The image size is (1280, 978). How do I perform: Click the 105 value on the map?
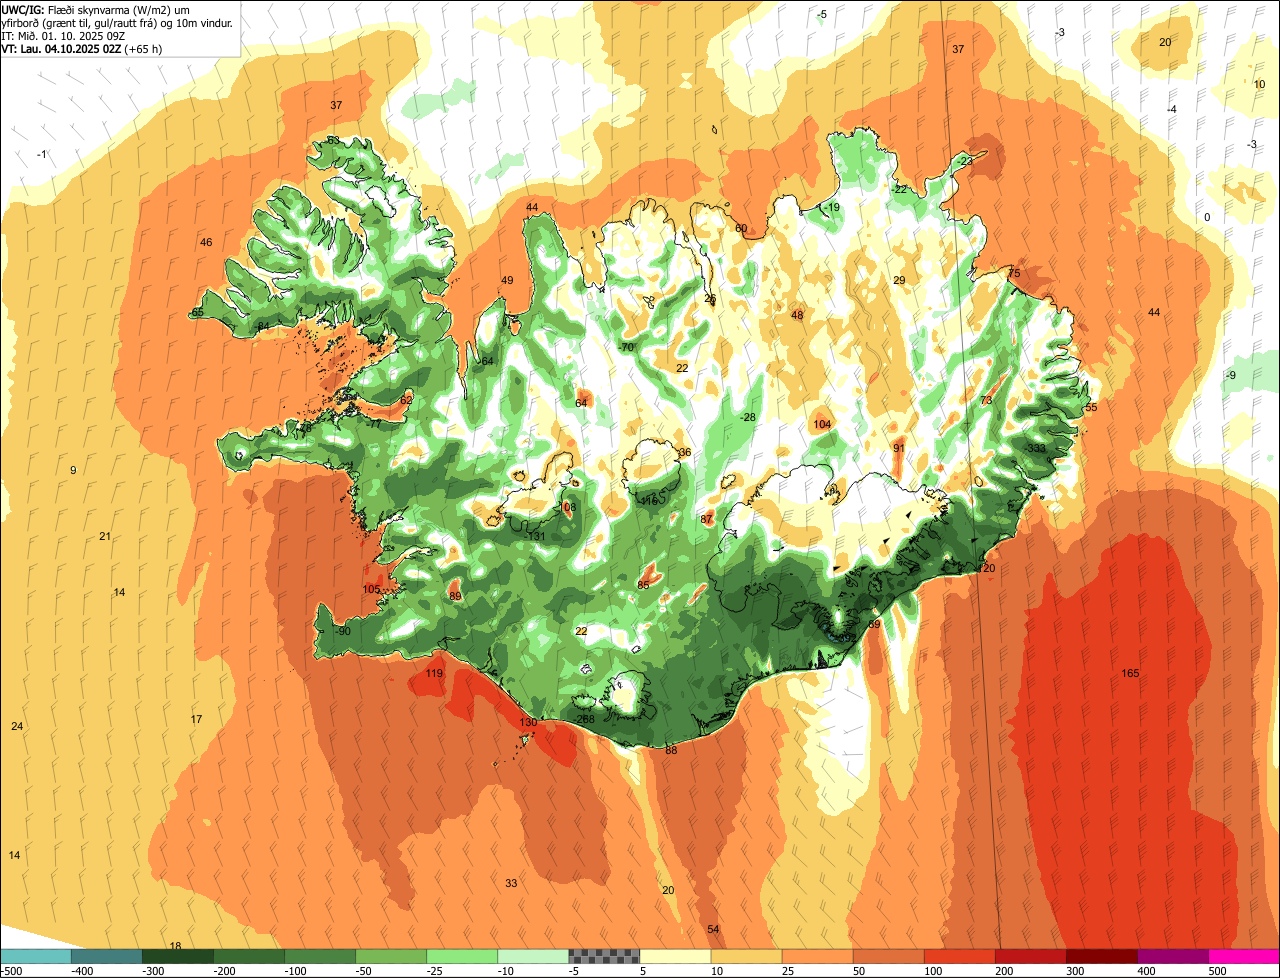click(372, 589)
